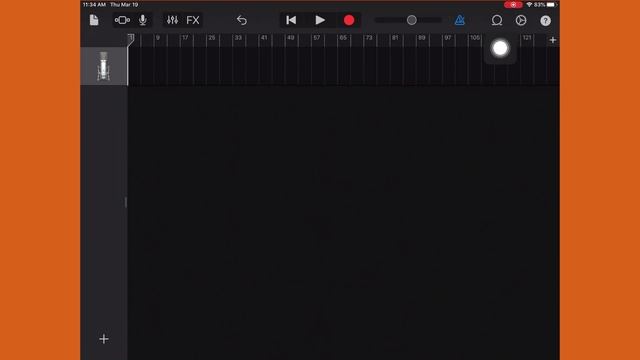Switch to Tracks view button

[122, 20]
